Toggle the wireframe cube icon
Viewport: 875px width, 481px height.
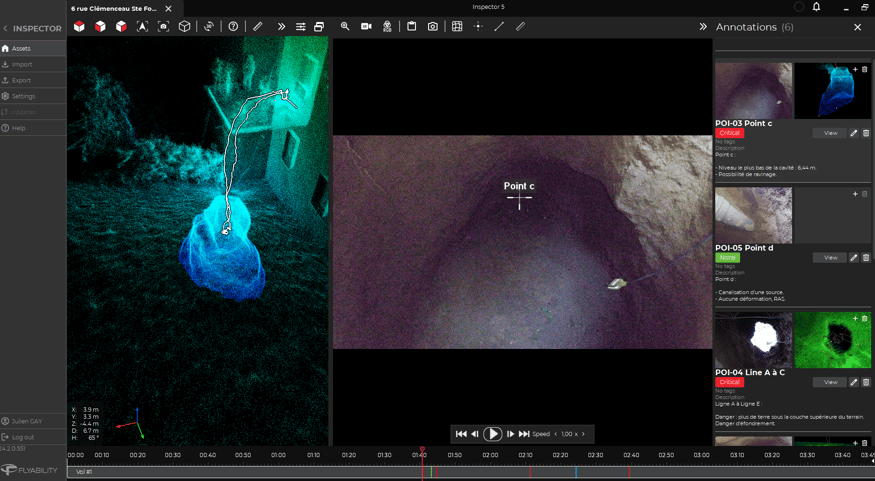[185, 26]
